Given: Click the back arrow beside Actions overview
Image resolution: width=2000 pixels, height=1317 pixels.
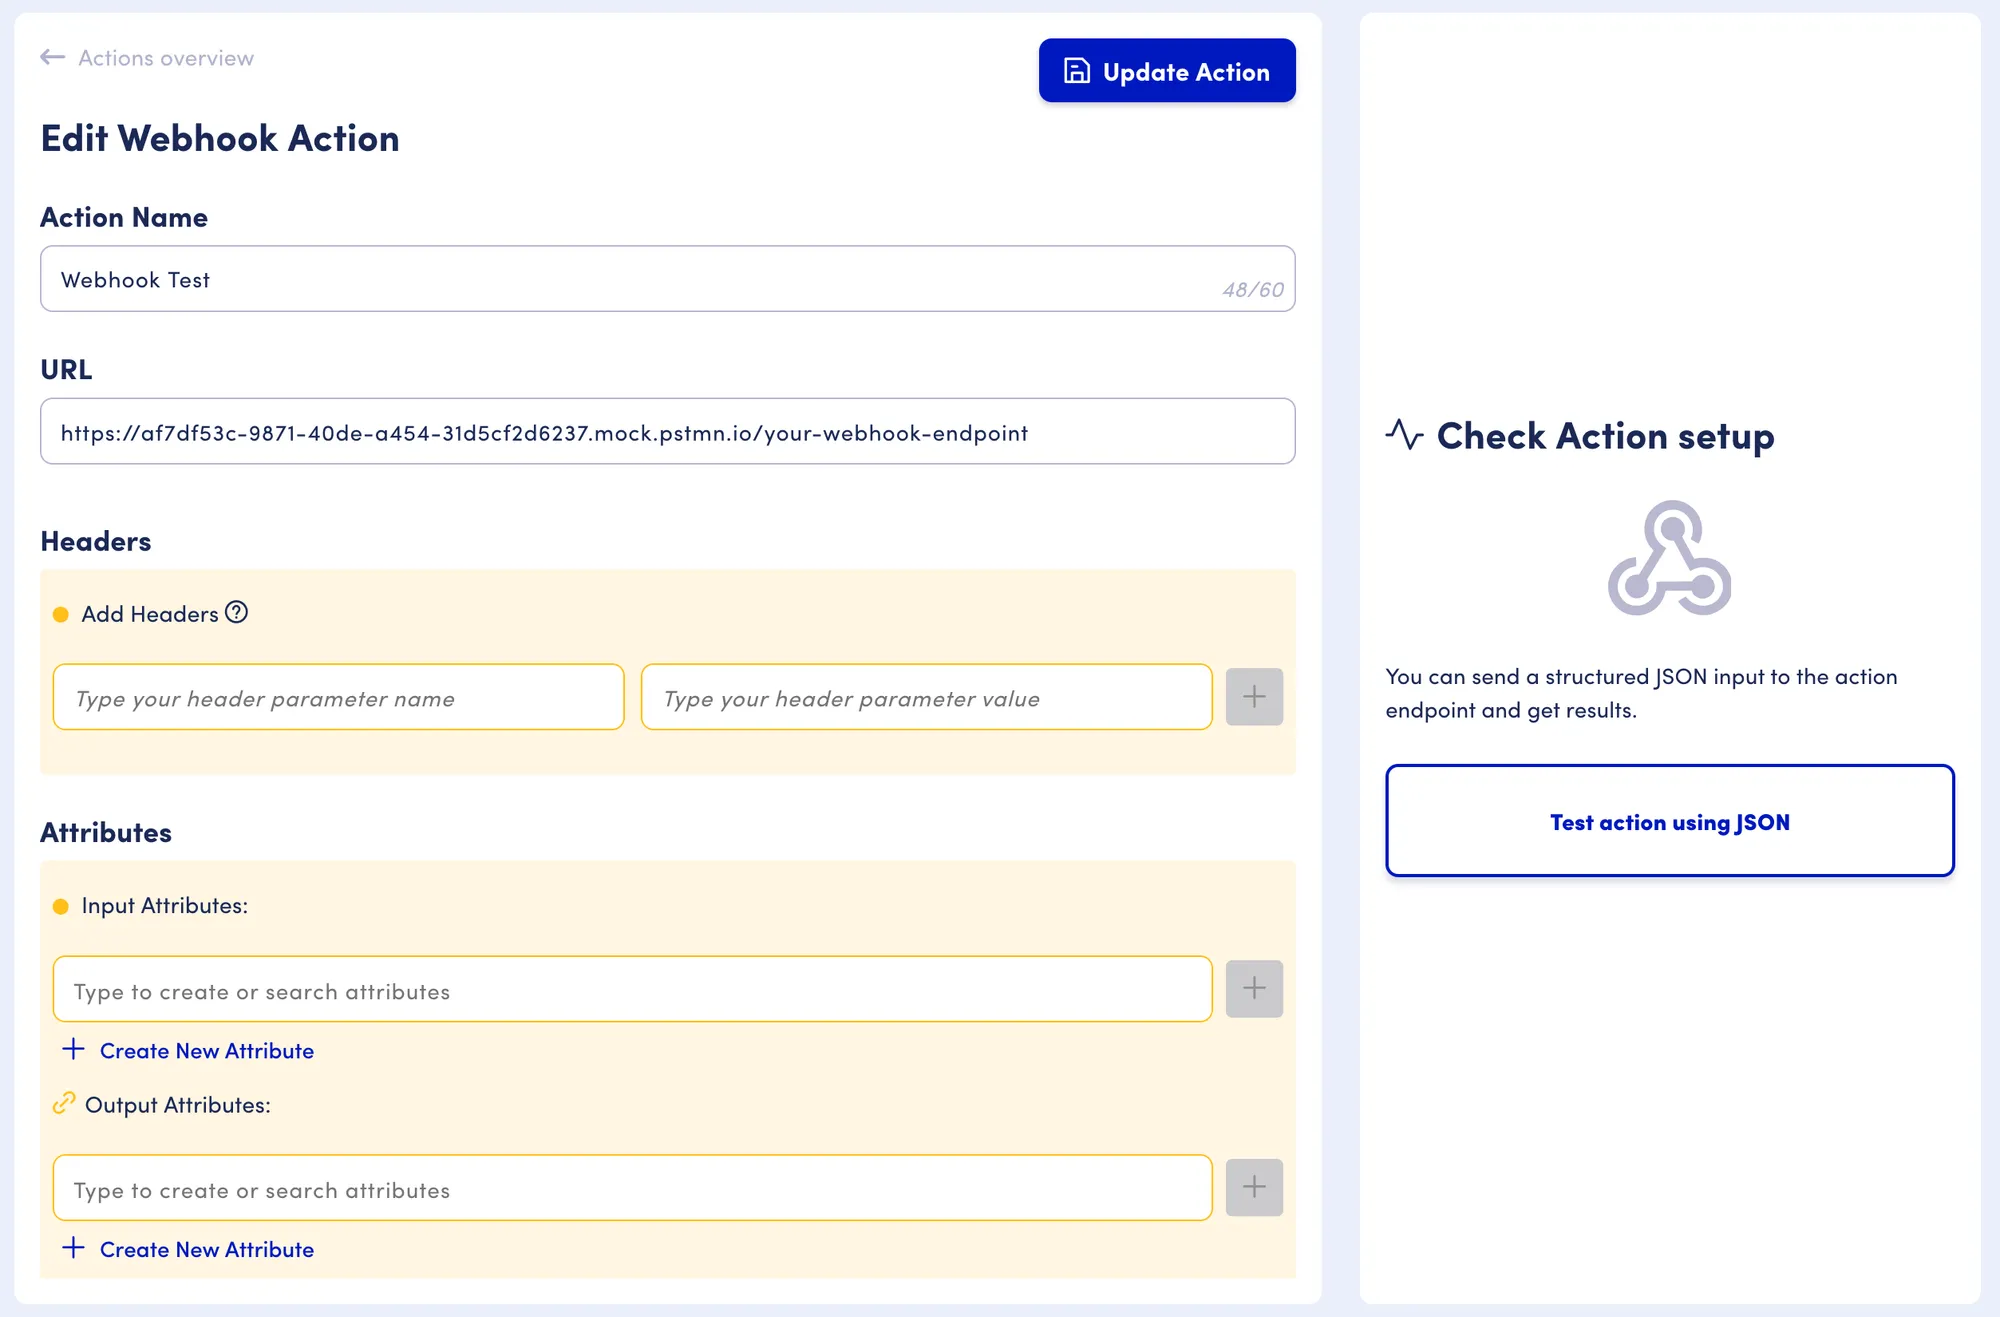Looking at the screenshot, I should click(x=53, y=57).
